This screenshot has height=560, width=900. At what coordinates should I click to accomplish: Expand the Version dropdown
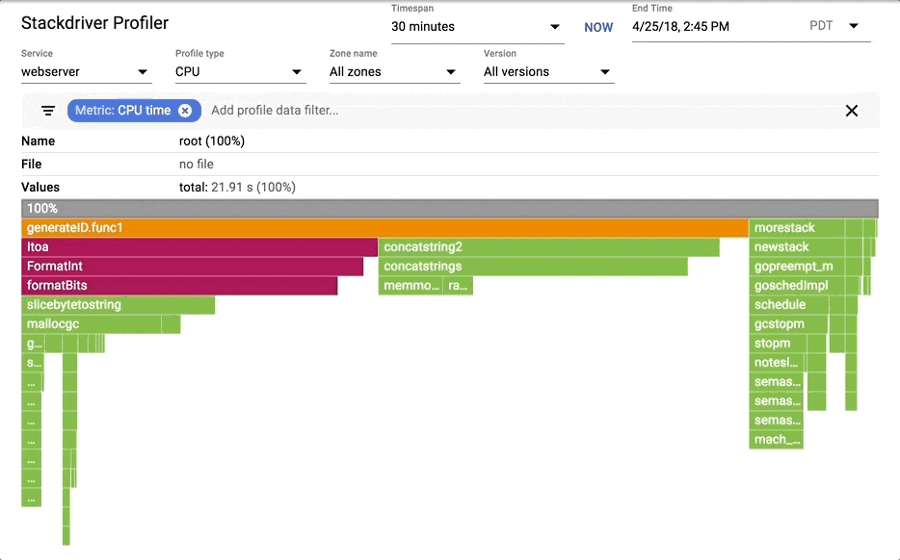tap(547, 72)
